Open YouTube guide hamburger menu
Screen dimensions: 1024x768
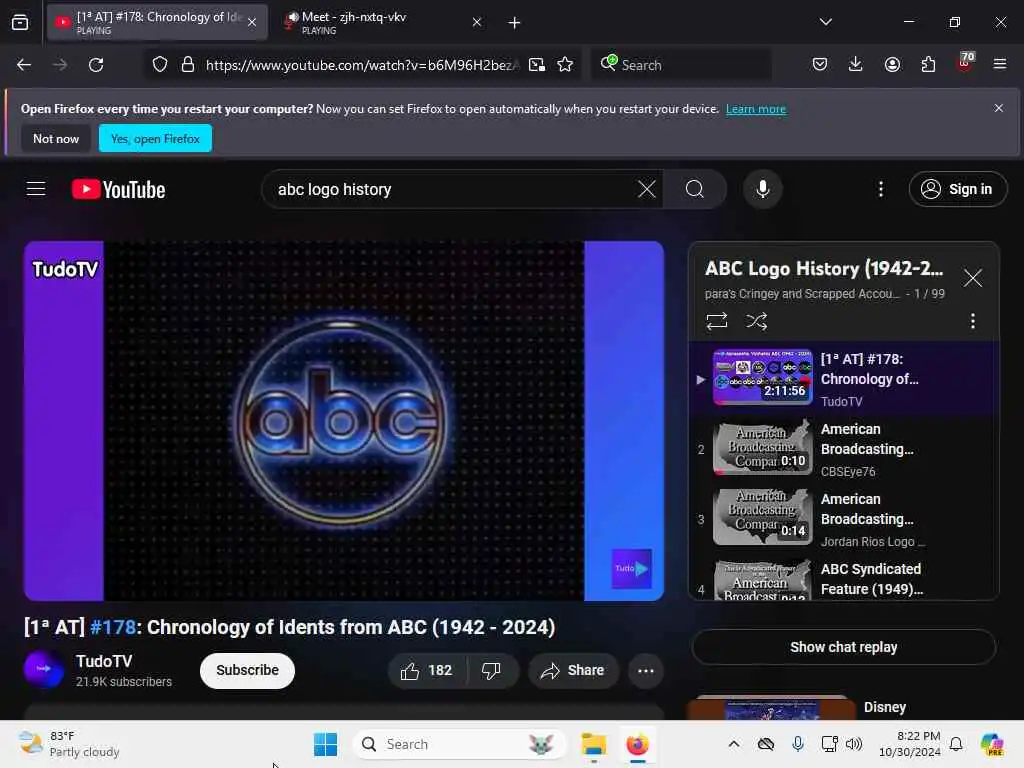click(36, 189)
